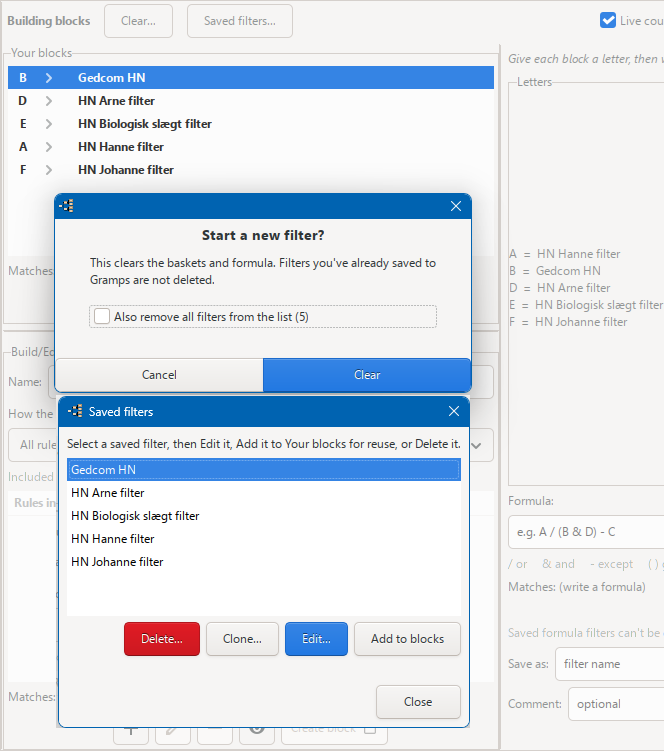Click Cancel in the Start a new filter dialog
The width and height of the screenshot is (664, 751).
tap(159, 375)
